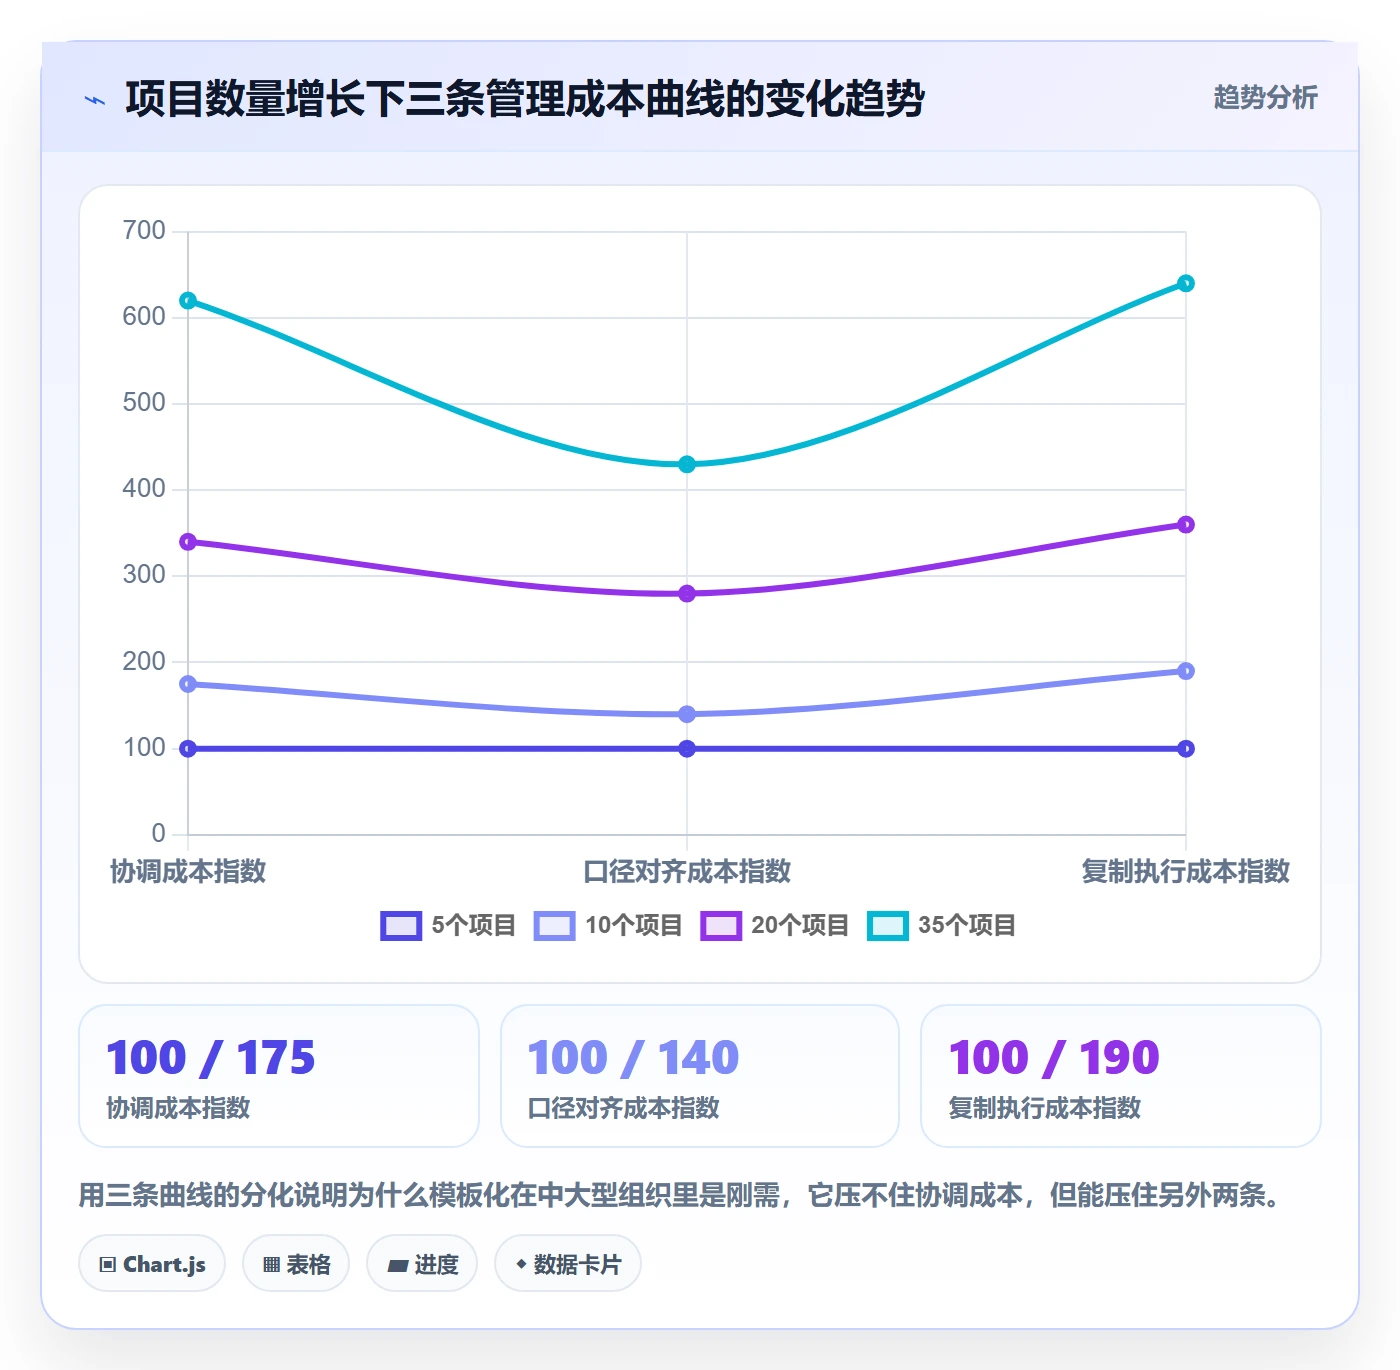Toggle the 20个项目 legend series
The width and height of the screenshot is (1400, 1370).
click(774, 925)
